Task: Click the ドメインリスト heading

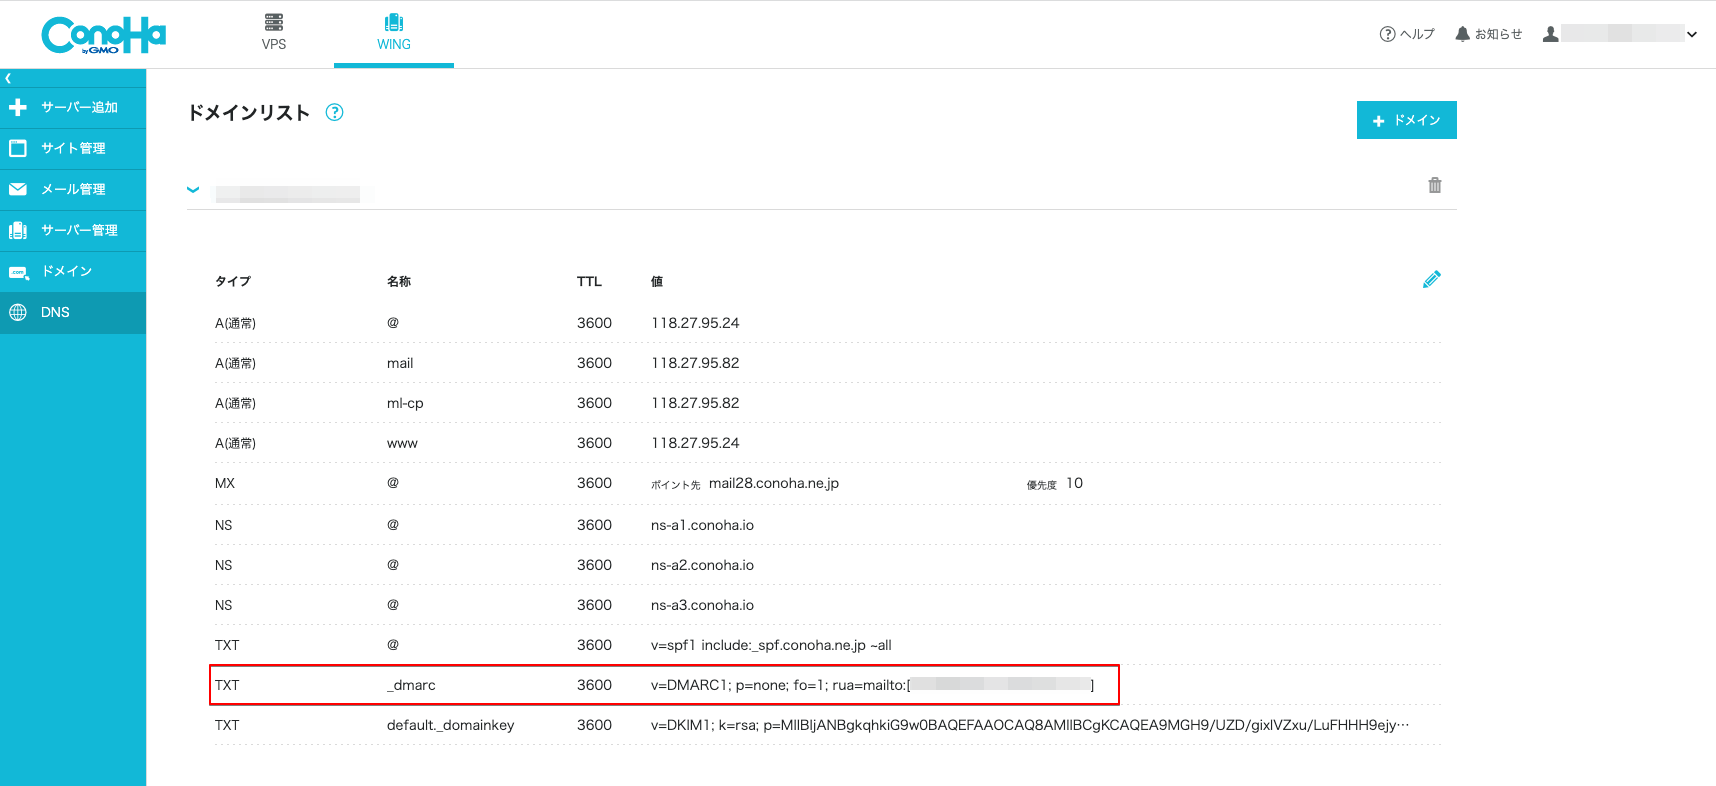Action: (249, 113)
